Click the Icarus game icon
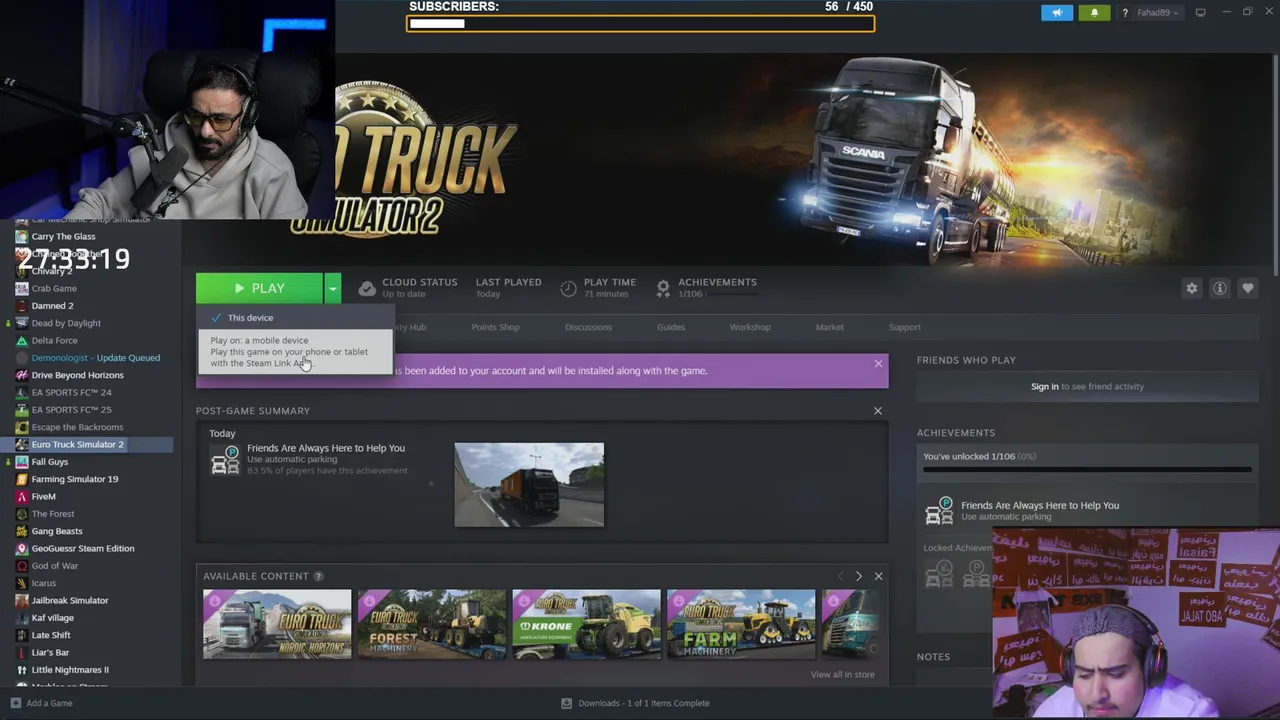 [21, 583]
